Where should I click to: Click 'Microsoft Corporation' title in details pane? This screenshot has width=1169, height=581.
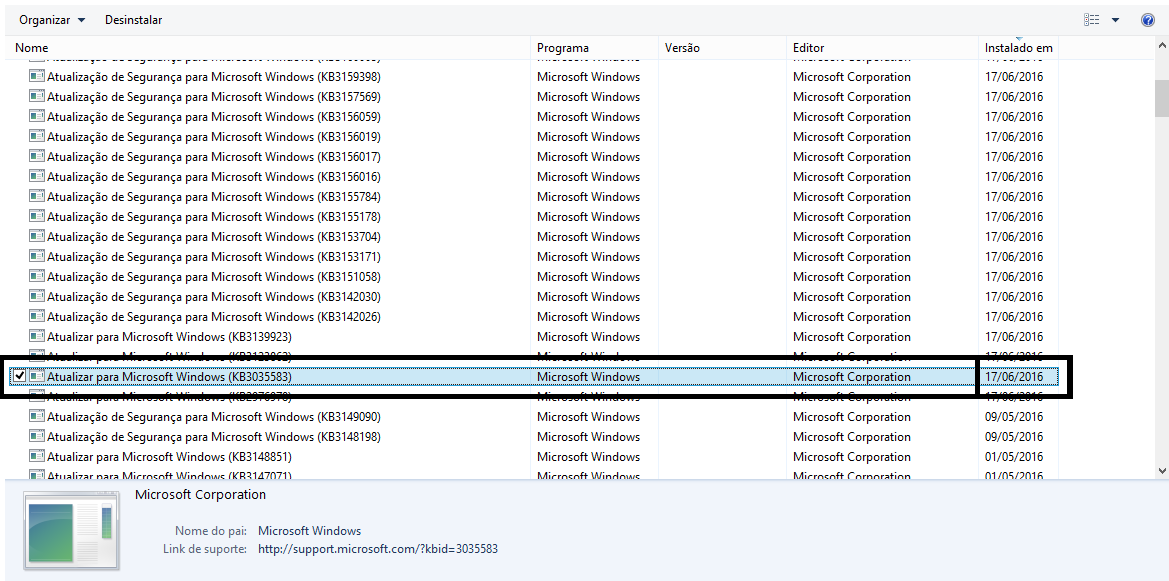tap(201, 494)
